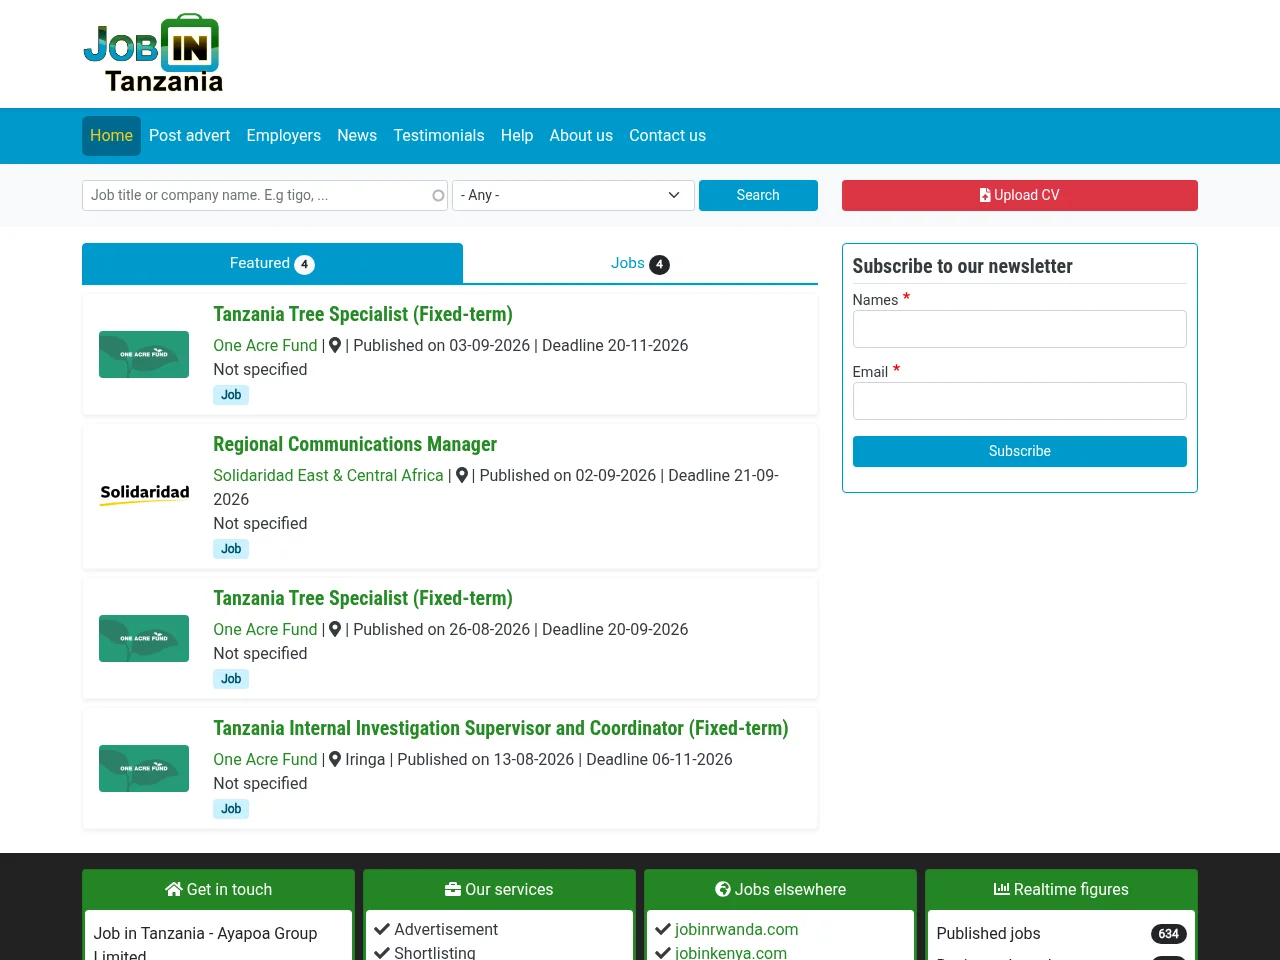This screenshot has height=960, width=1280.
Task: Open the Employers menu item
Action: 283,136
